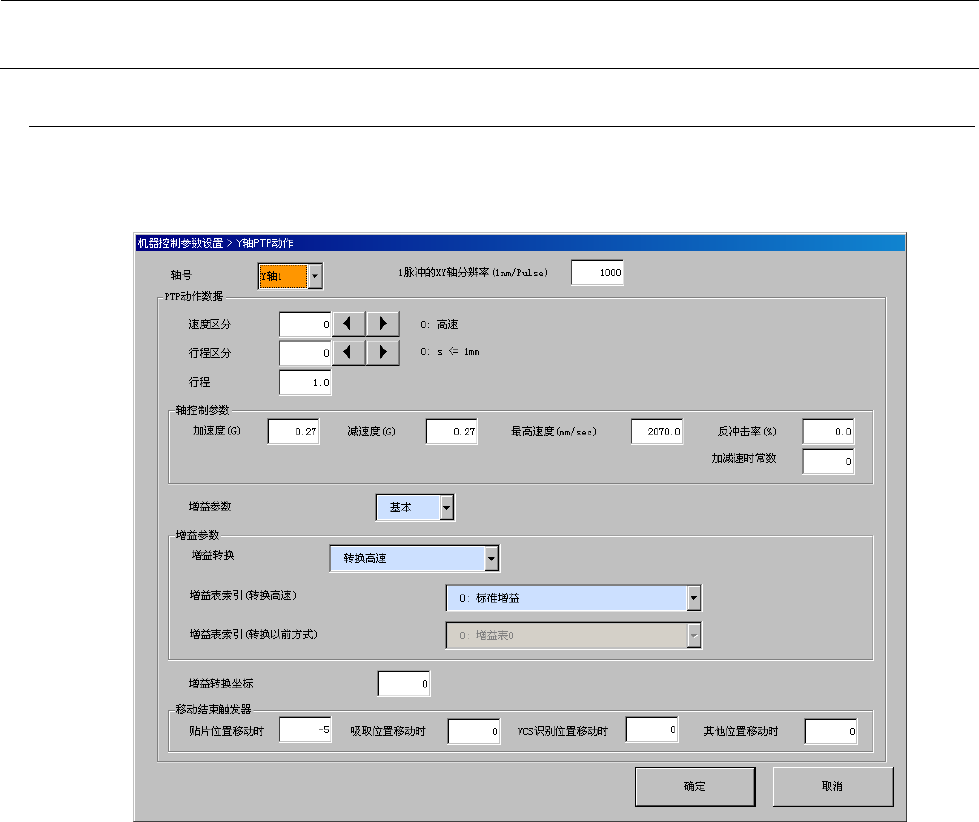Focus the XY轴分辨率 input field
Viewport: 979px width, 822px height.
click(x=597, y=272)
